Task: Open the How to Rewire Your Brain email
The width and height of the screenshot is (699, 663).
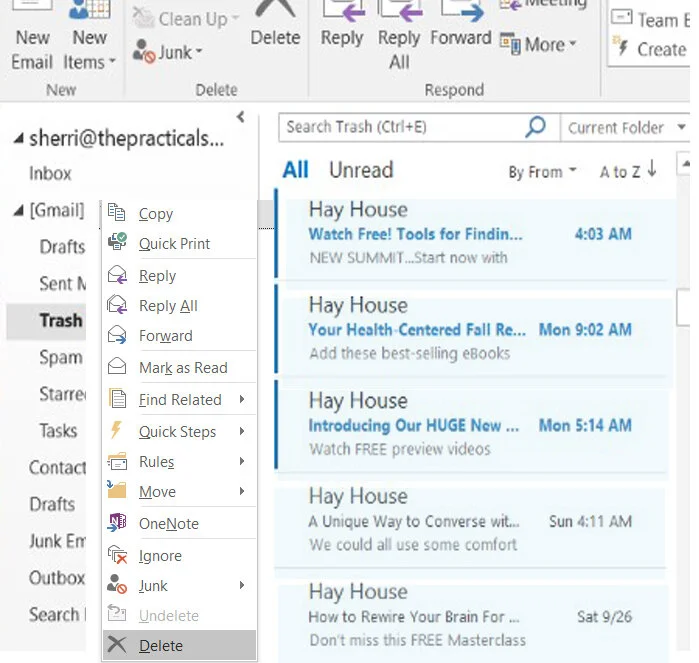Action: [473, 618]
